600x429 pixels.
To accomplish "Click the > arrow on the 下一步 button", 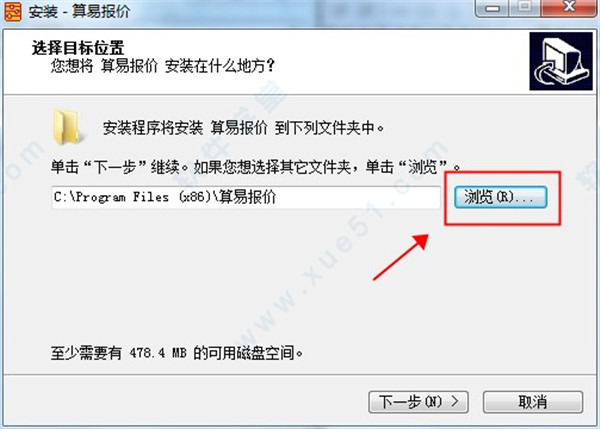I will coord(455,401).
